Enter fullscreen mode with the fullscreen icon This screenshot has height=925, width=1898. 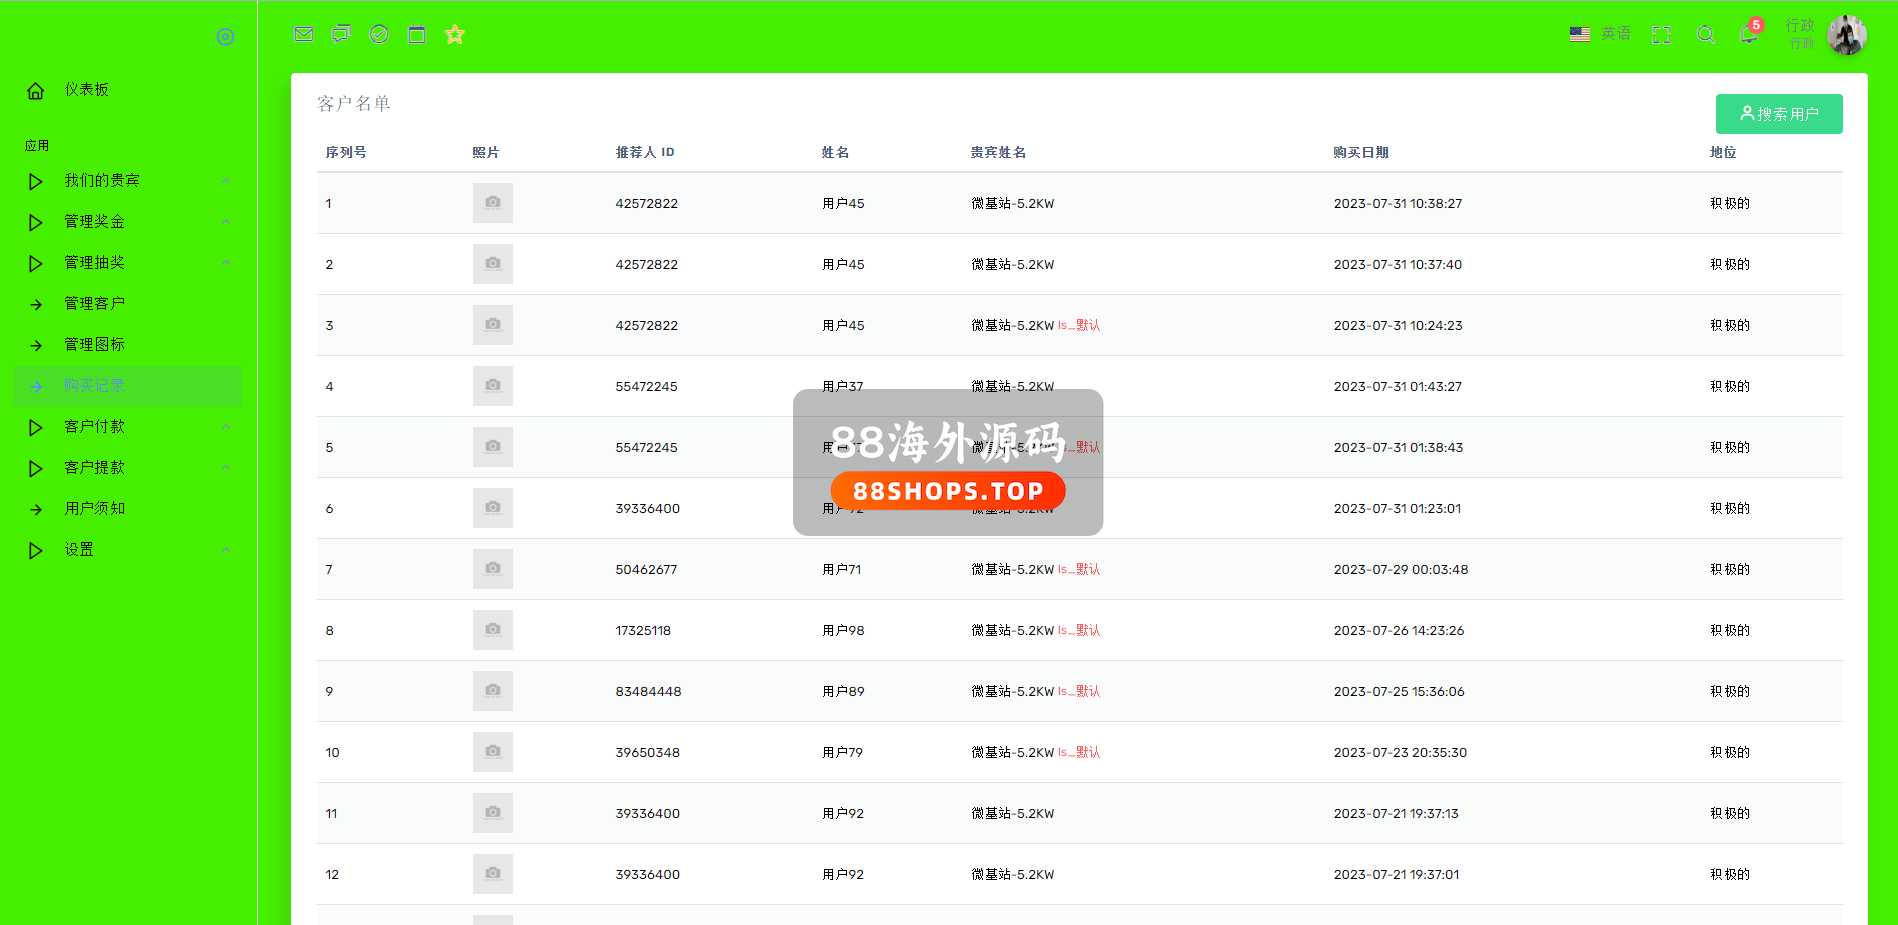(x=1662, y=35)
